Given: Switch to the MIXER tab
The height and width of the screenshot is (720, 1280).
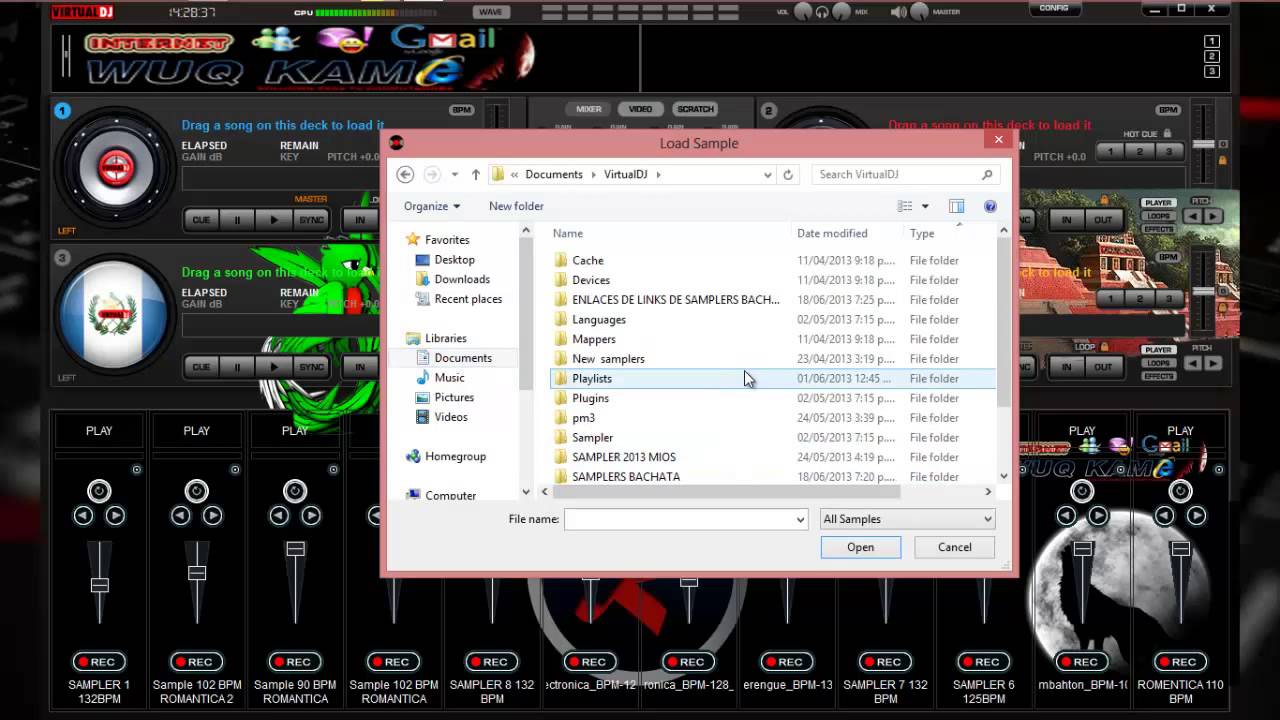Looking at the screenshot, I should tap(589, 109).
